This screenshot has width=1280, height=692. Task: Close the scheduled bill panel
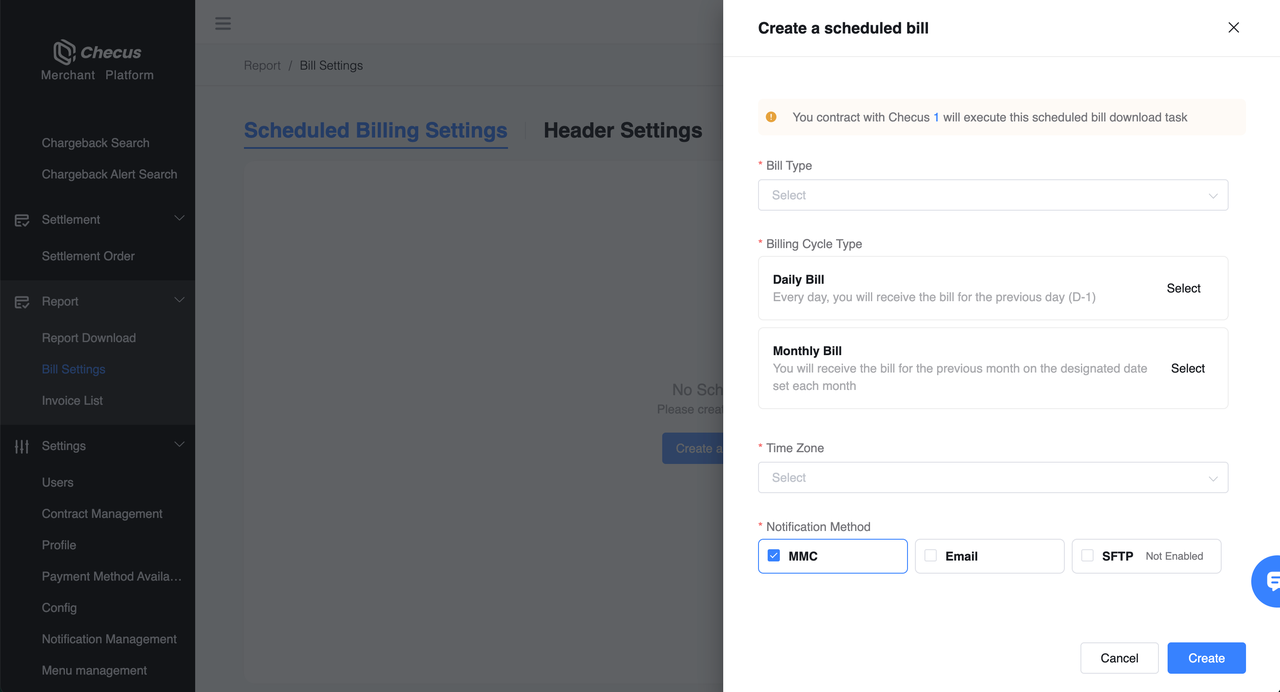tap(1233, 28)
